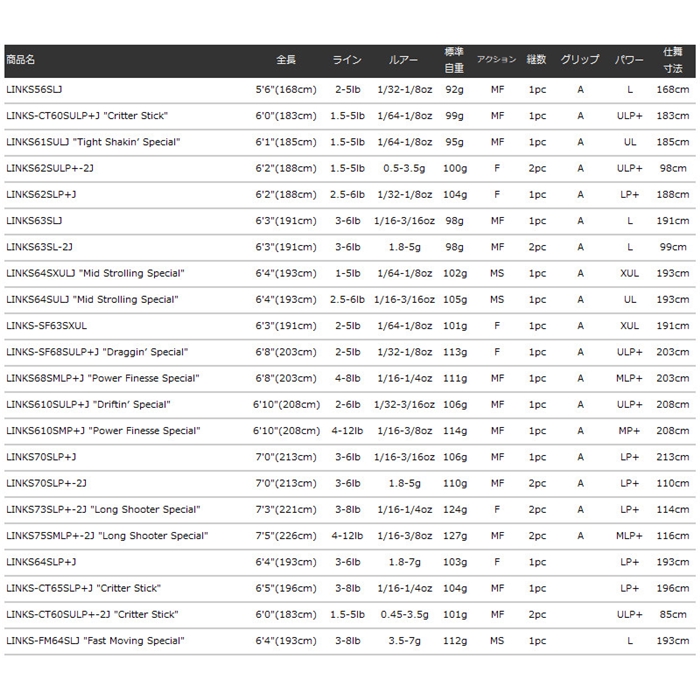Click the 113g weight cell

point(455,352)
